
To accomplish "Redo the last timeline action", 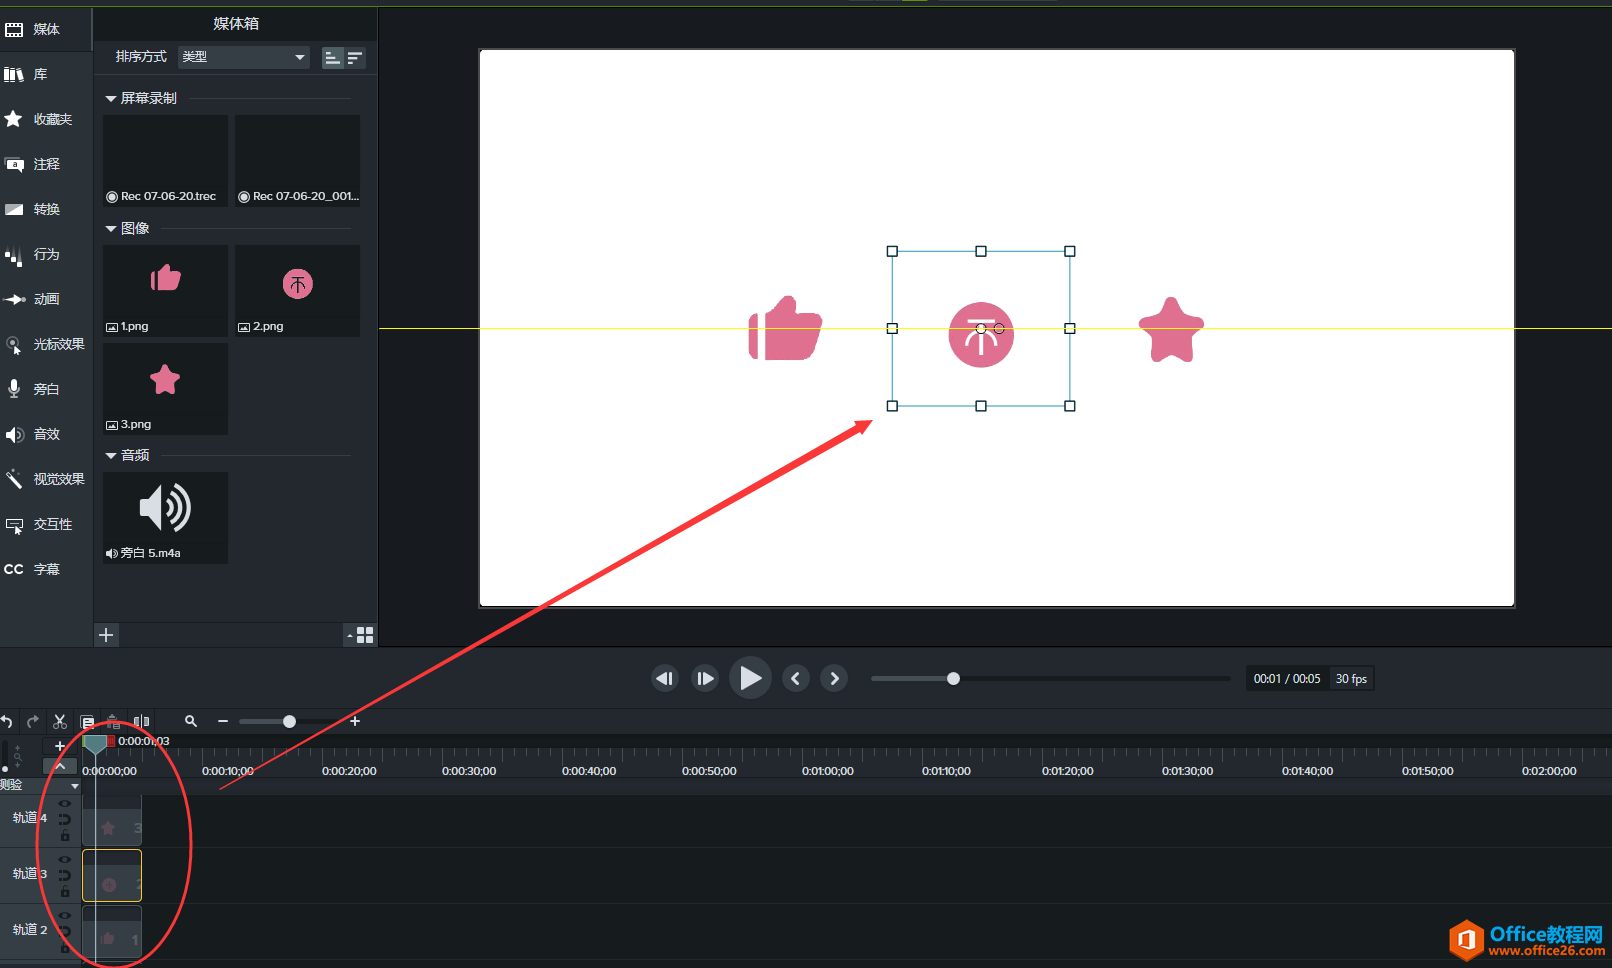I will [33, 721].
